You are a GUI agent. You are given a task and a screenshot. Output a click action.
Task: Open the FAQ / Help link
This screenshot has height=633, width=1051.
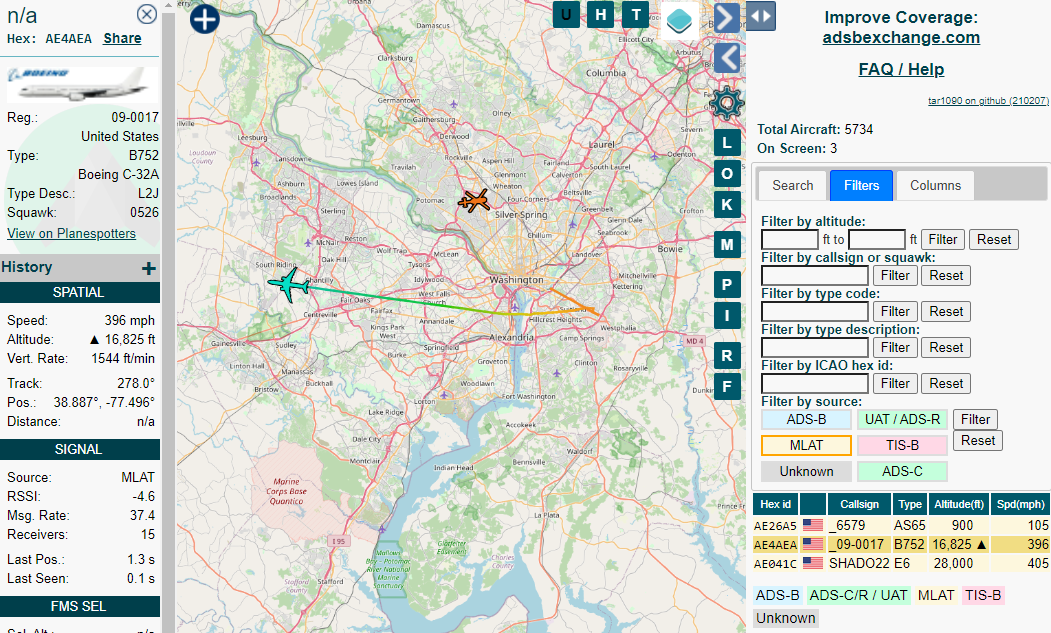coord(901,69)
